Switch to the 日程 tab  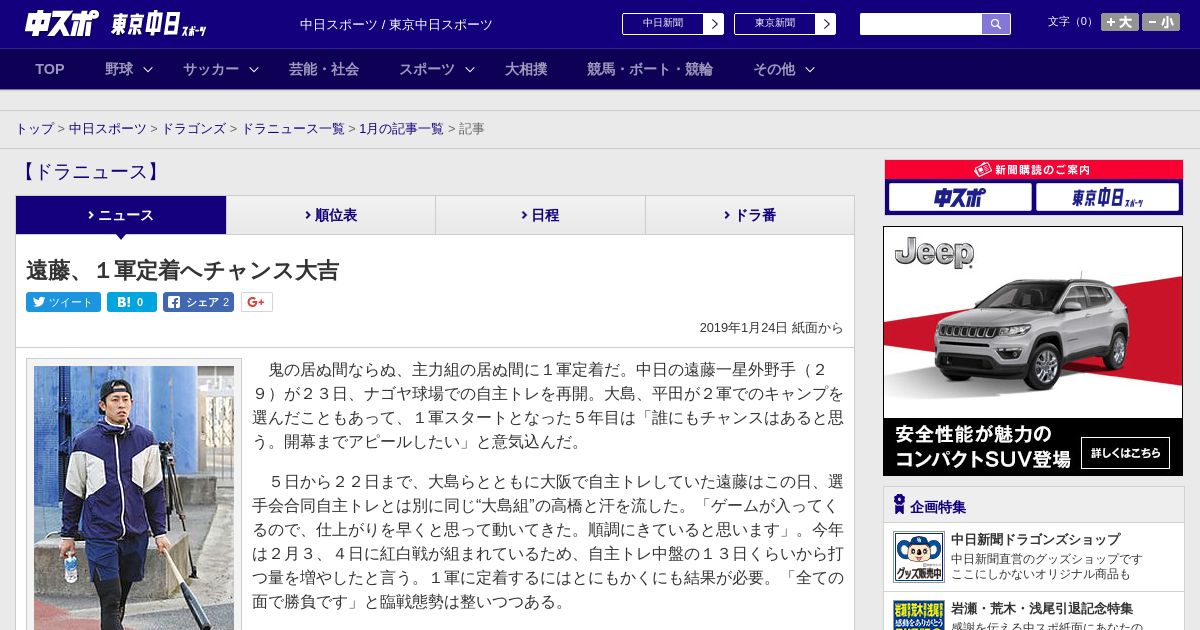click(x=540, y=215)
